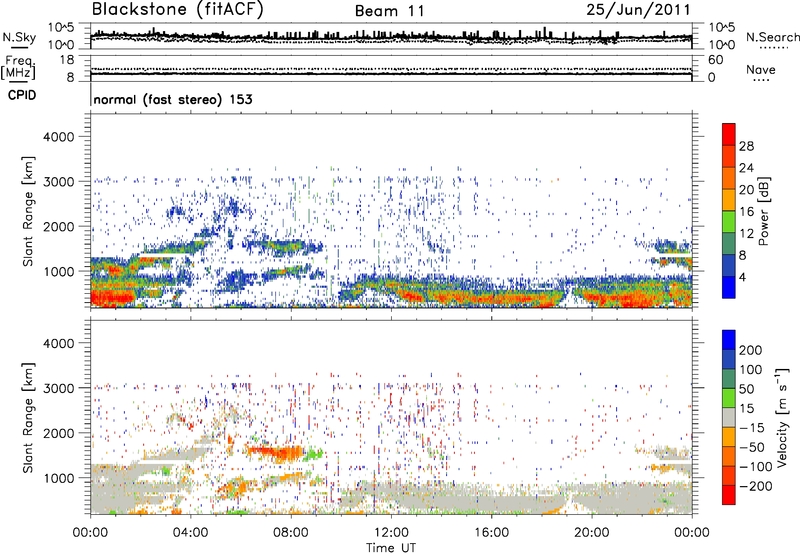Click the 'Time UT' axis title
Image resolution: width=800 pixels, height=554 pixels.
coord(391,547)
